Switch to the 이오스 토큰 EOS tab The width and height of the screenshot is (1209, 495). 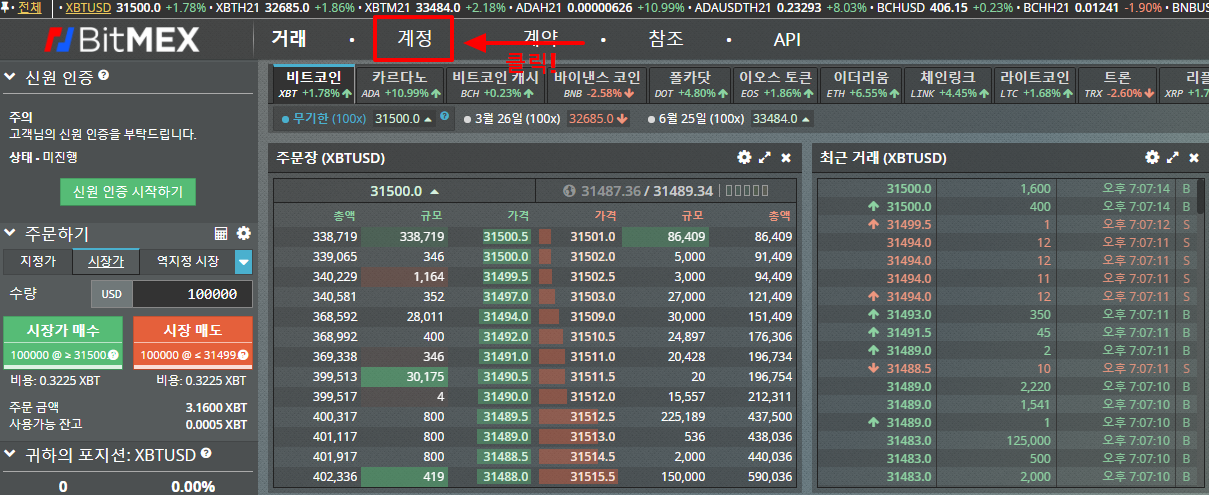[x=776, y=84]
